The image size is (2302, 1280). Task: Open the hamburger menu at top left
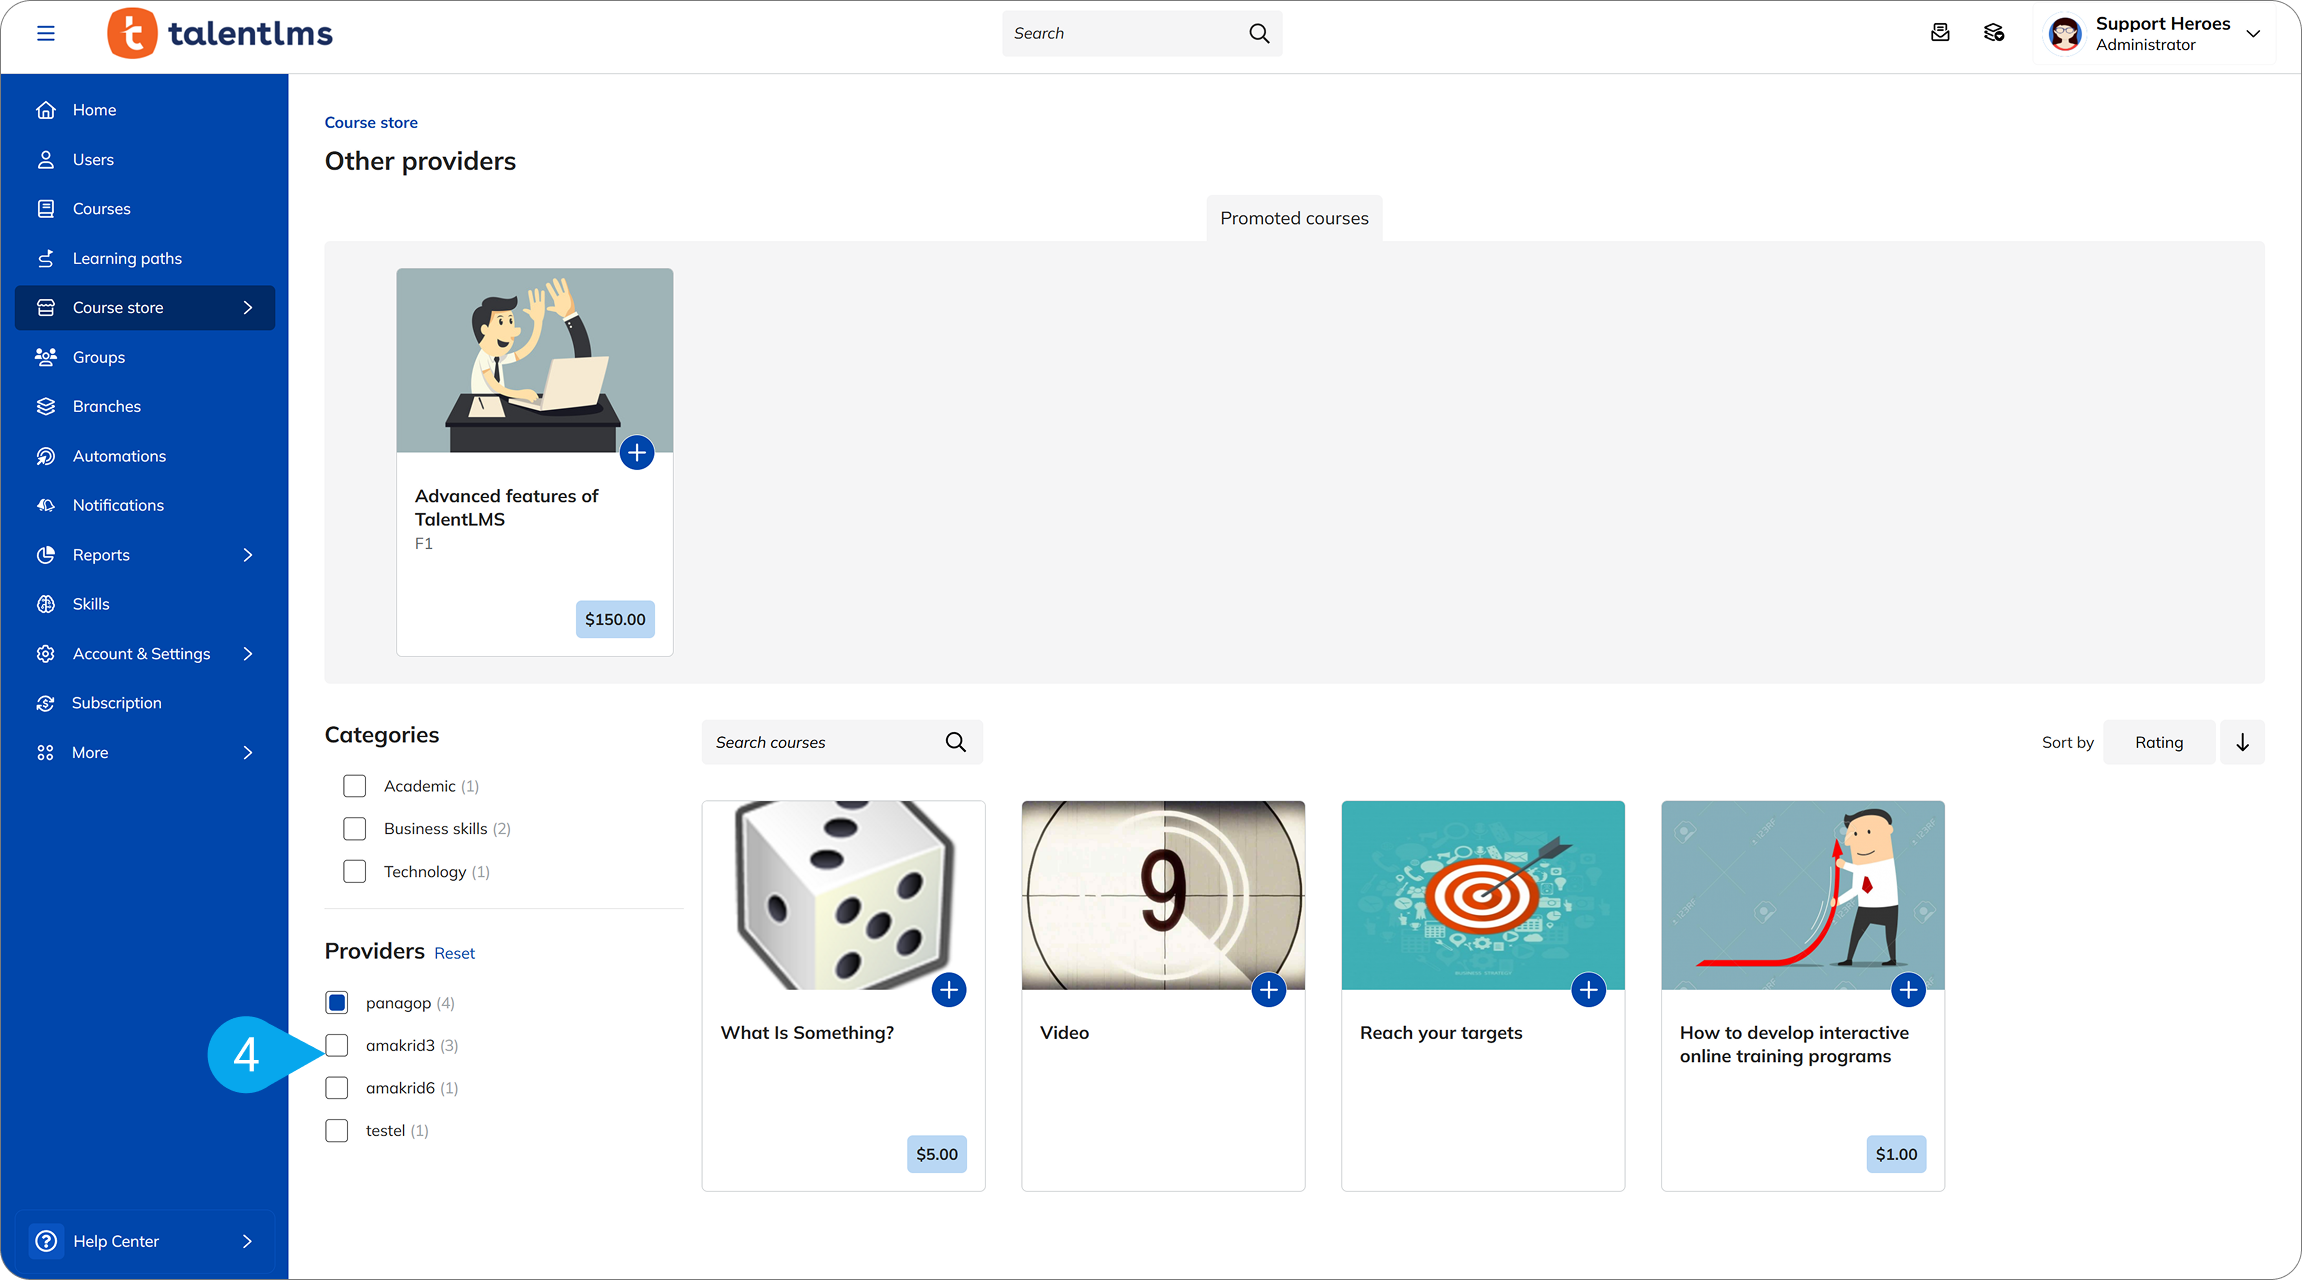[x=46, y=33]
